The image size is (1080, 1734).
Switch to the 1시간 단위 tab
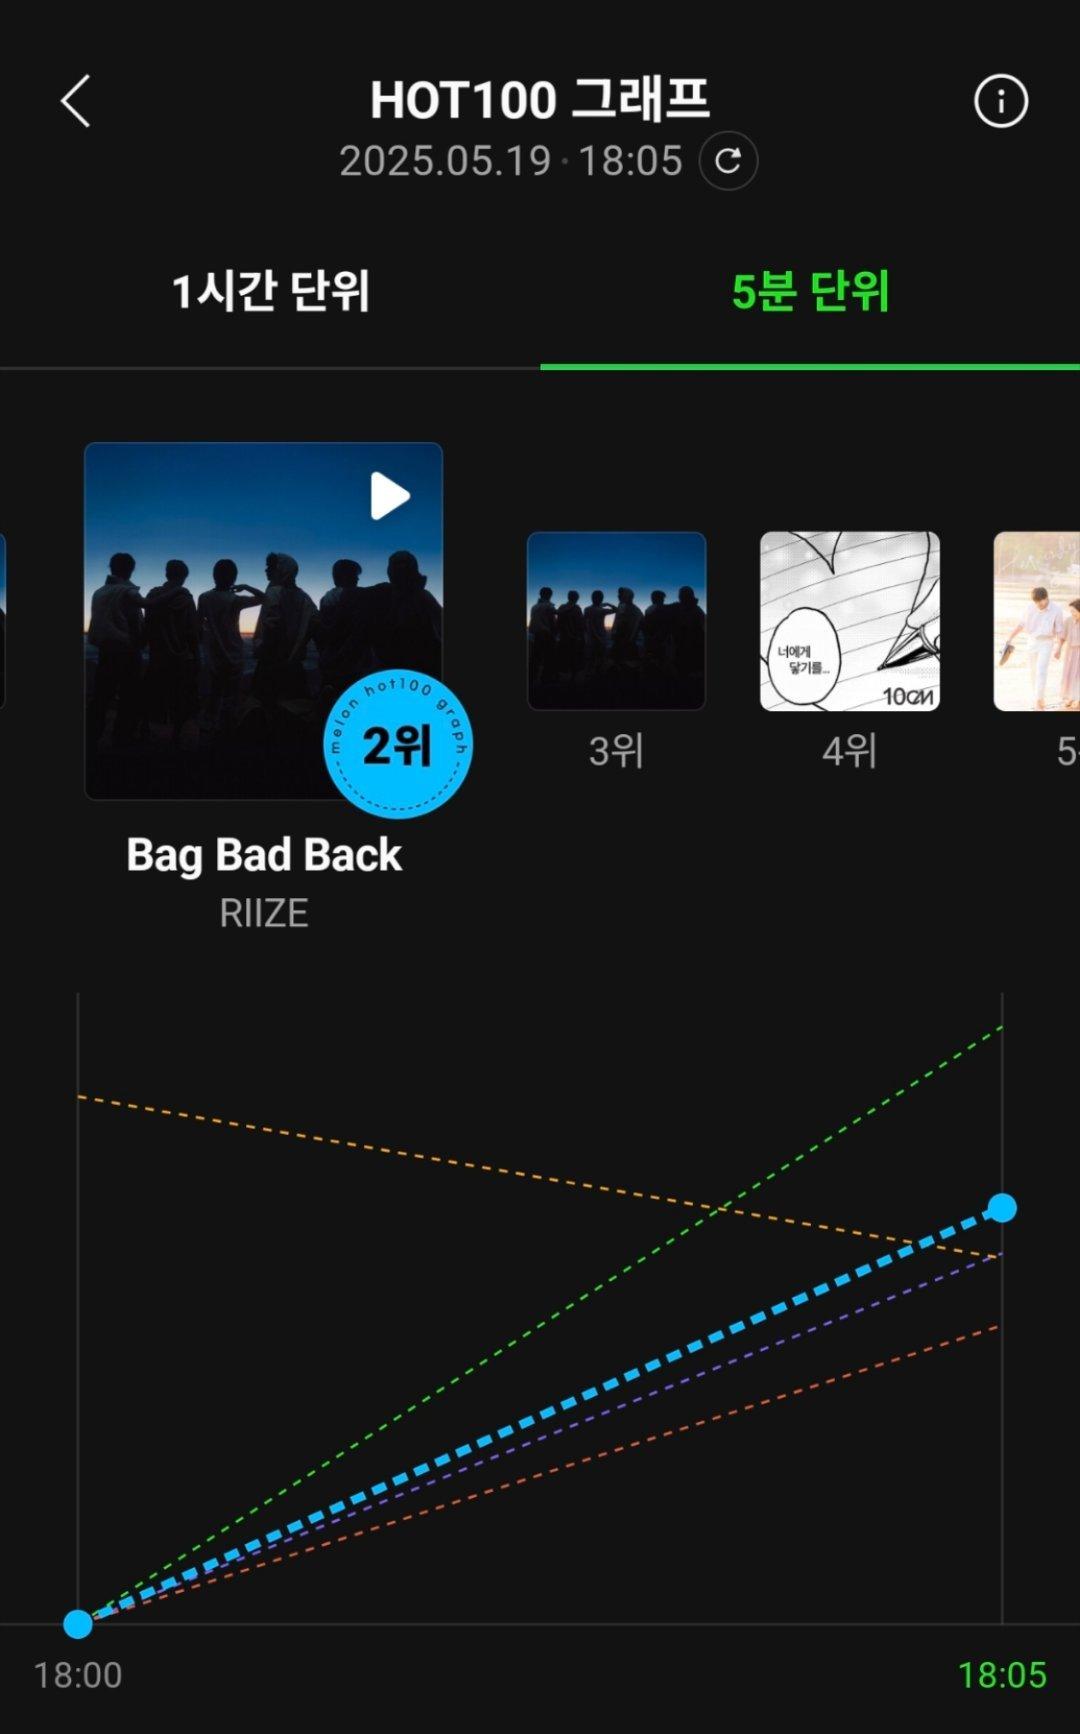tap(271, 292)
